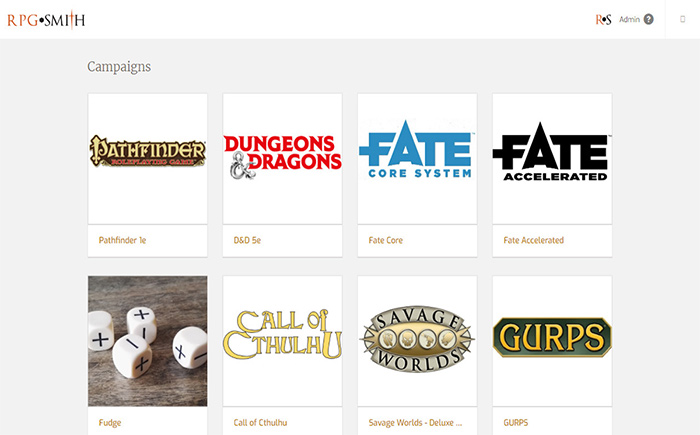Open the Fudge dice photo thumbnail
The image size is (700, 435).
click(148, 341)
